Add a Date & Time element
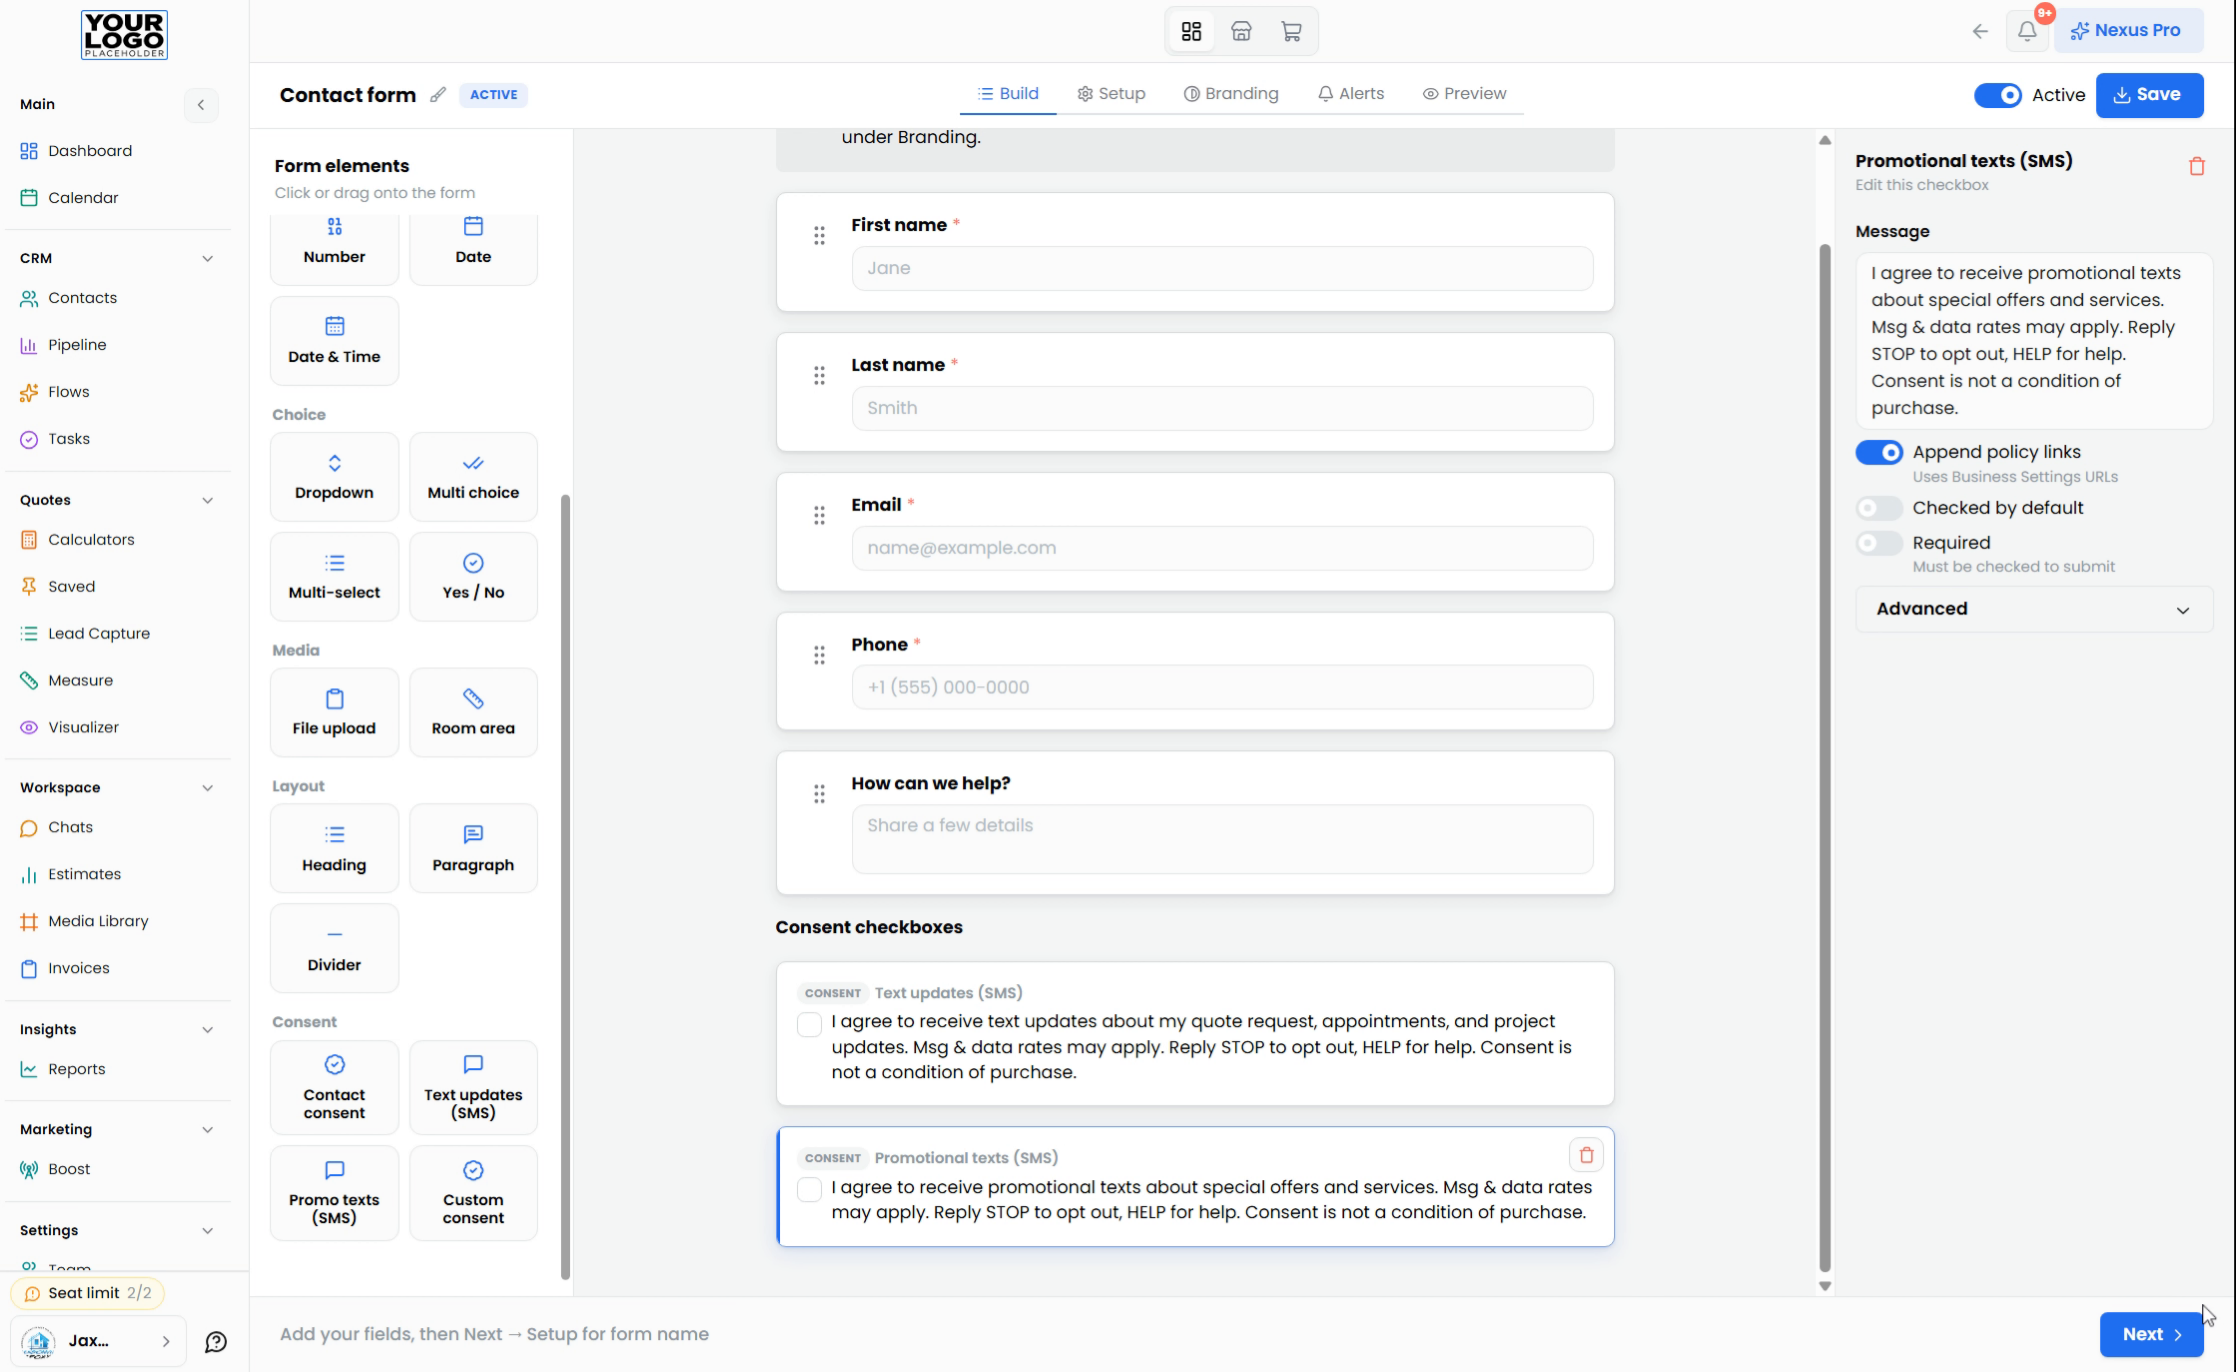Screen dimensions: 2236x1372 pyautogui.click(x=334, y=341)
